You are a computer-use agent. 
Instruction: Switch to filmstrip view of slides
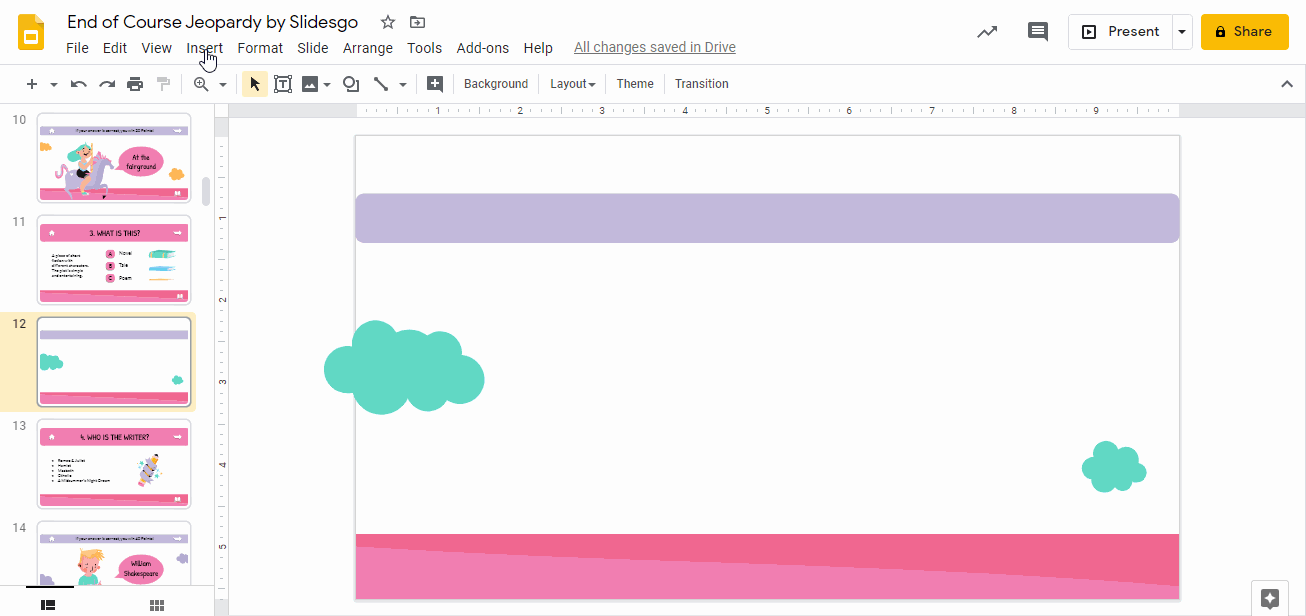tap(48, 604)
